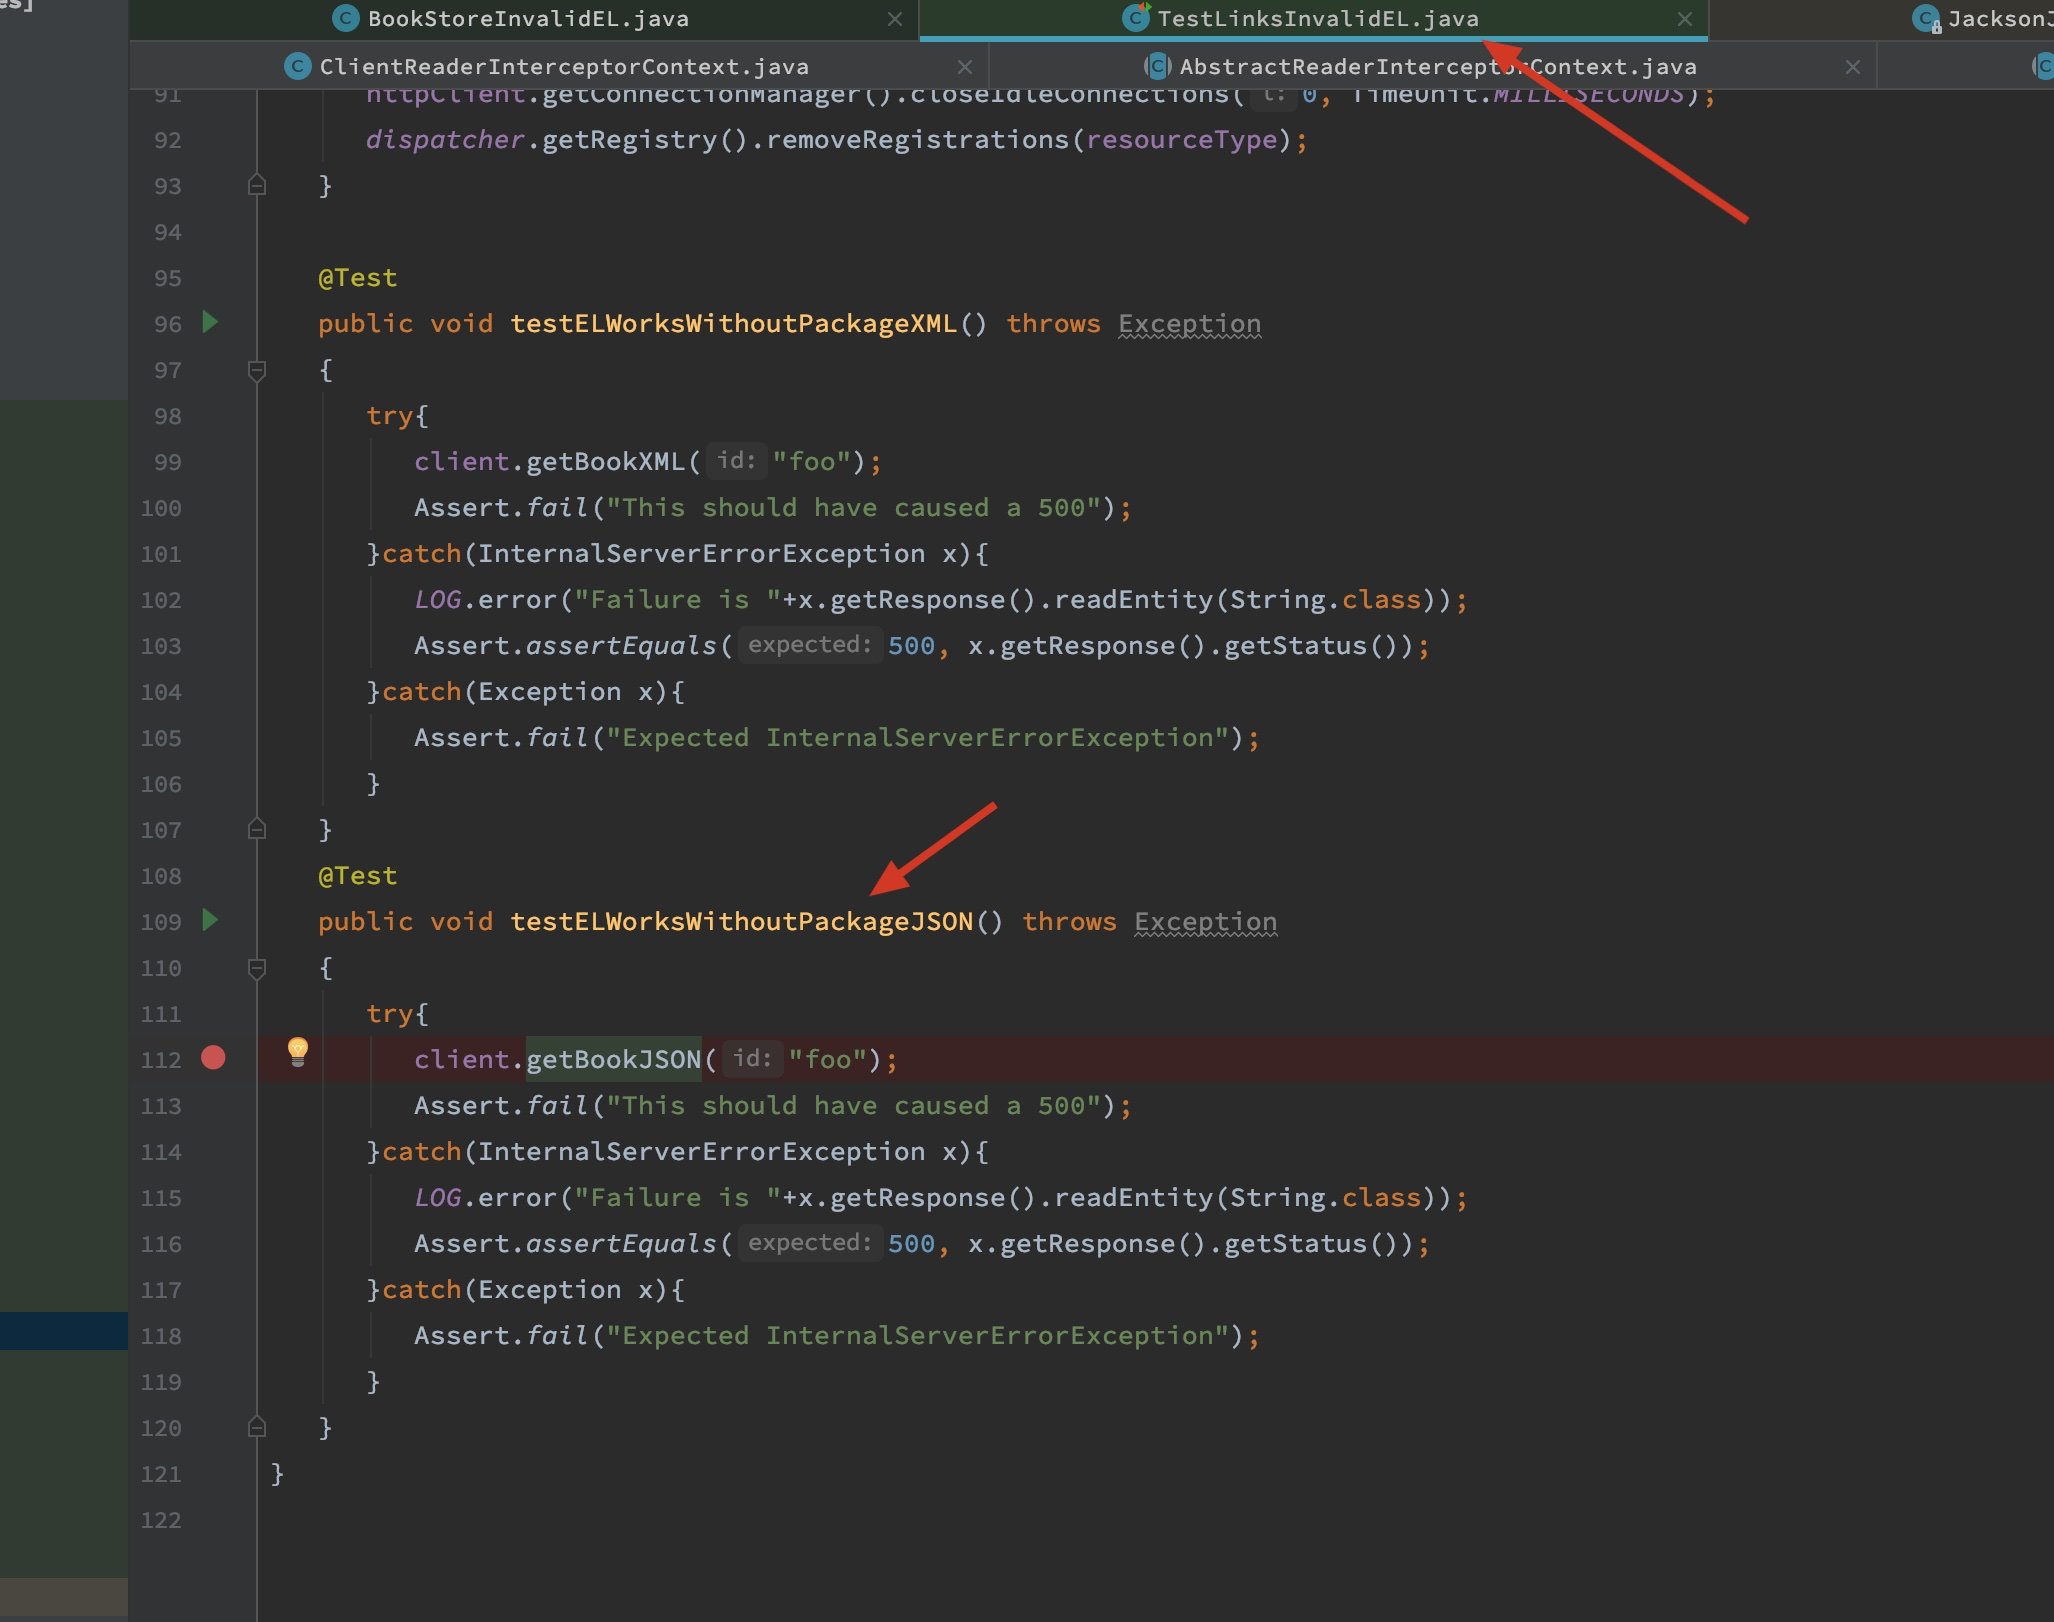Run test at line 96 gutter arrow
Image resolution: width=2054 pixels, height=1622 pixels.
tap(210, 322)
